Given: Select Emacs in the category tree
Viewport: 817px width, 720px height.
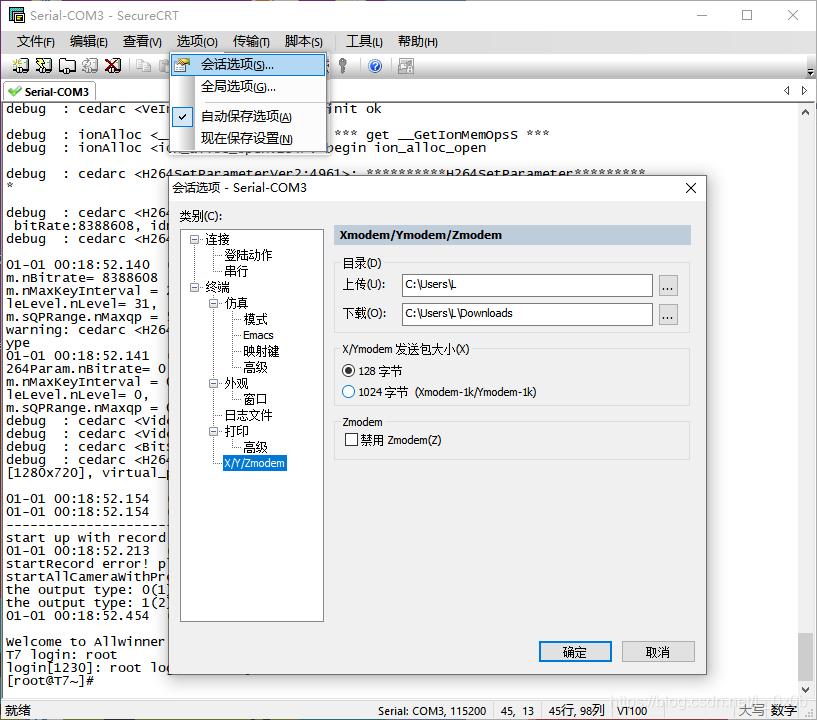Looking at the screenshot, I should pyautogui.click(x=258, y=335).
